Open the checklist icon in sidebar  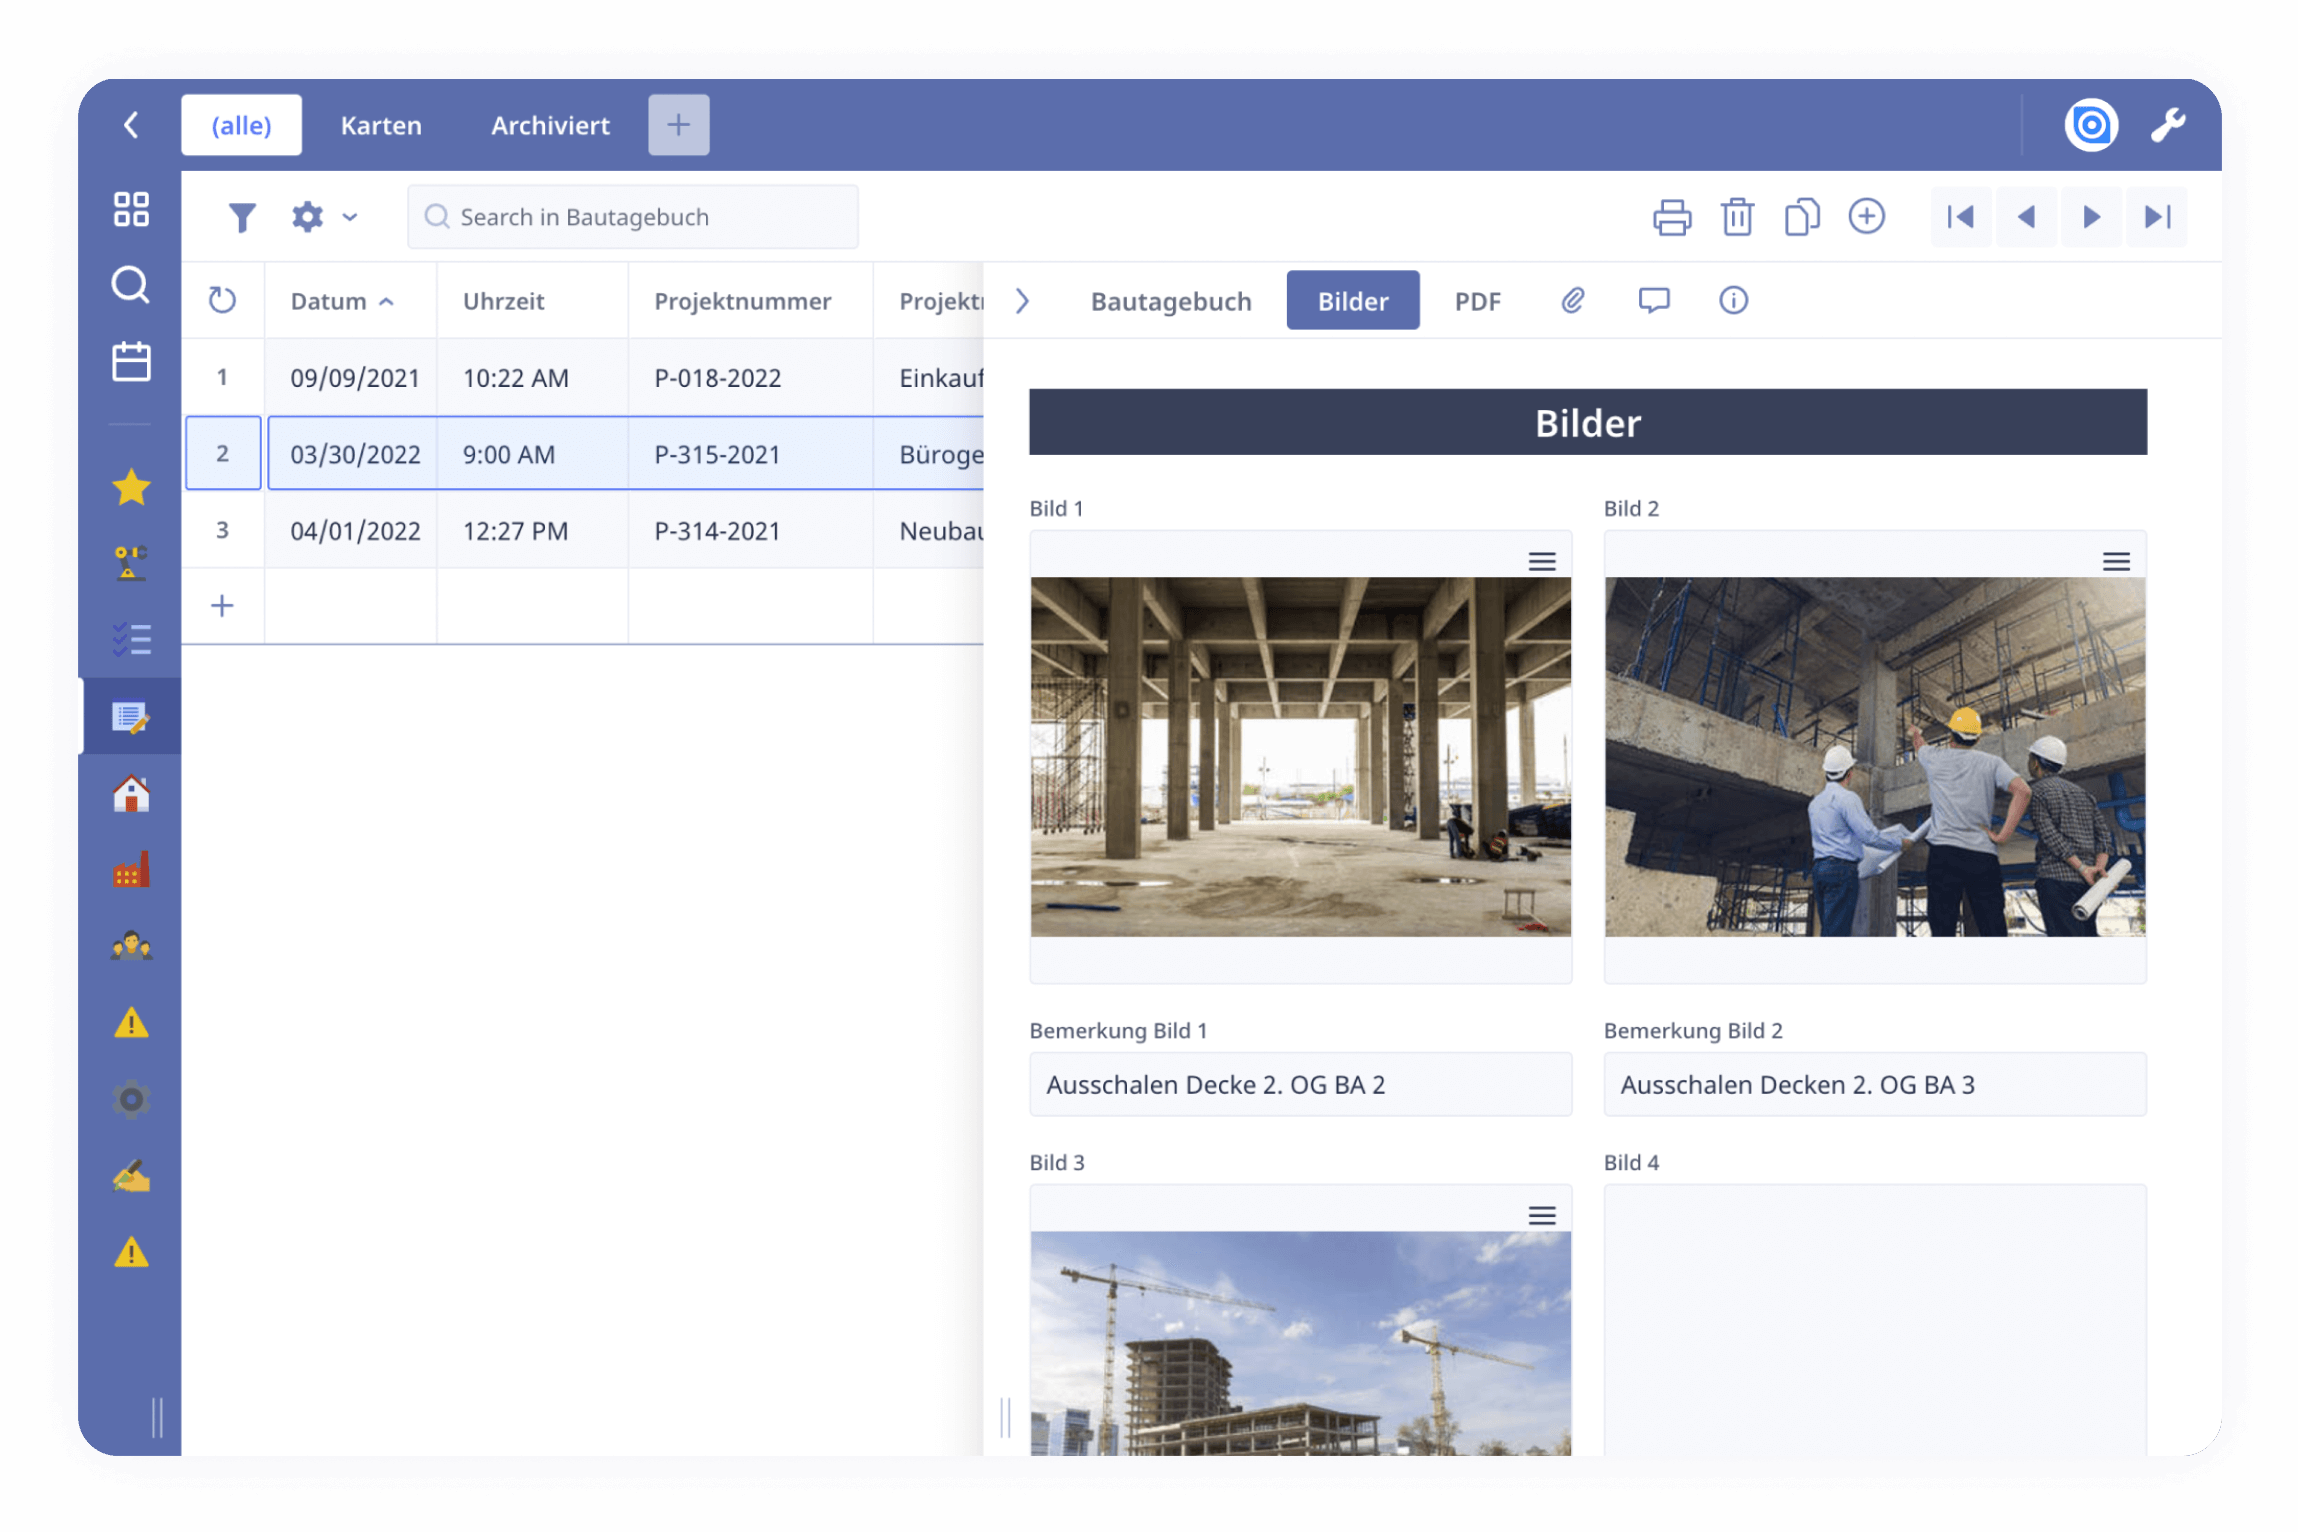(x=131, y=639)
